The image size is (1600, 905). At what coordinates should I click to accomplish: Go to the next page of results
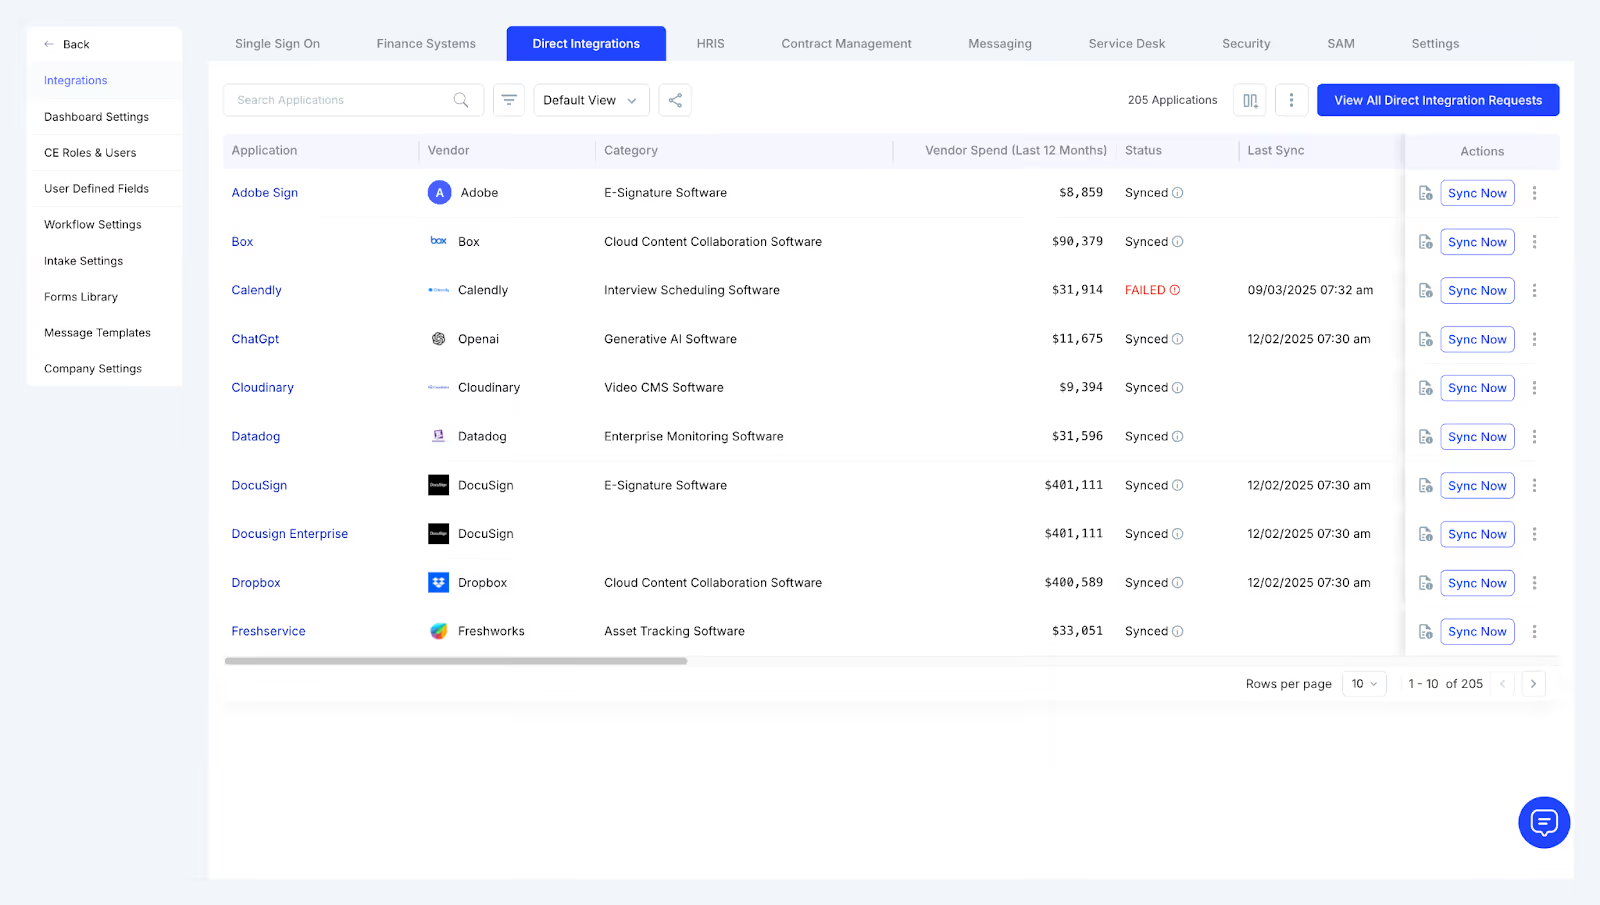[x=1533, y=684]
